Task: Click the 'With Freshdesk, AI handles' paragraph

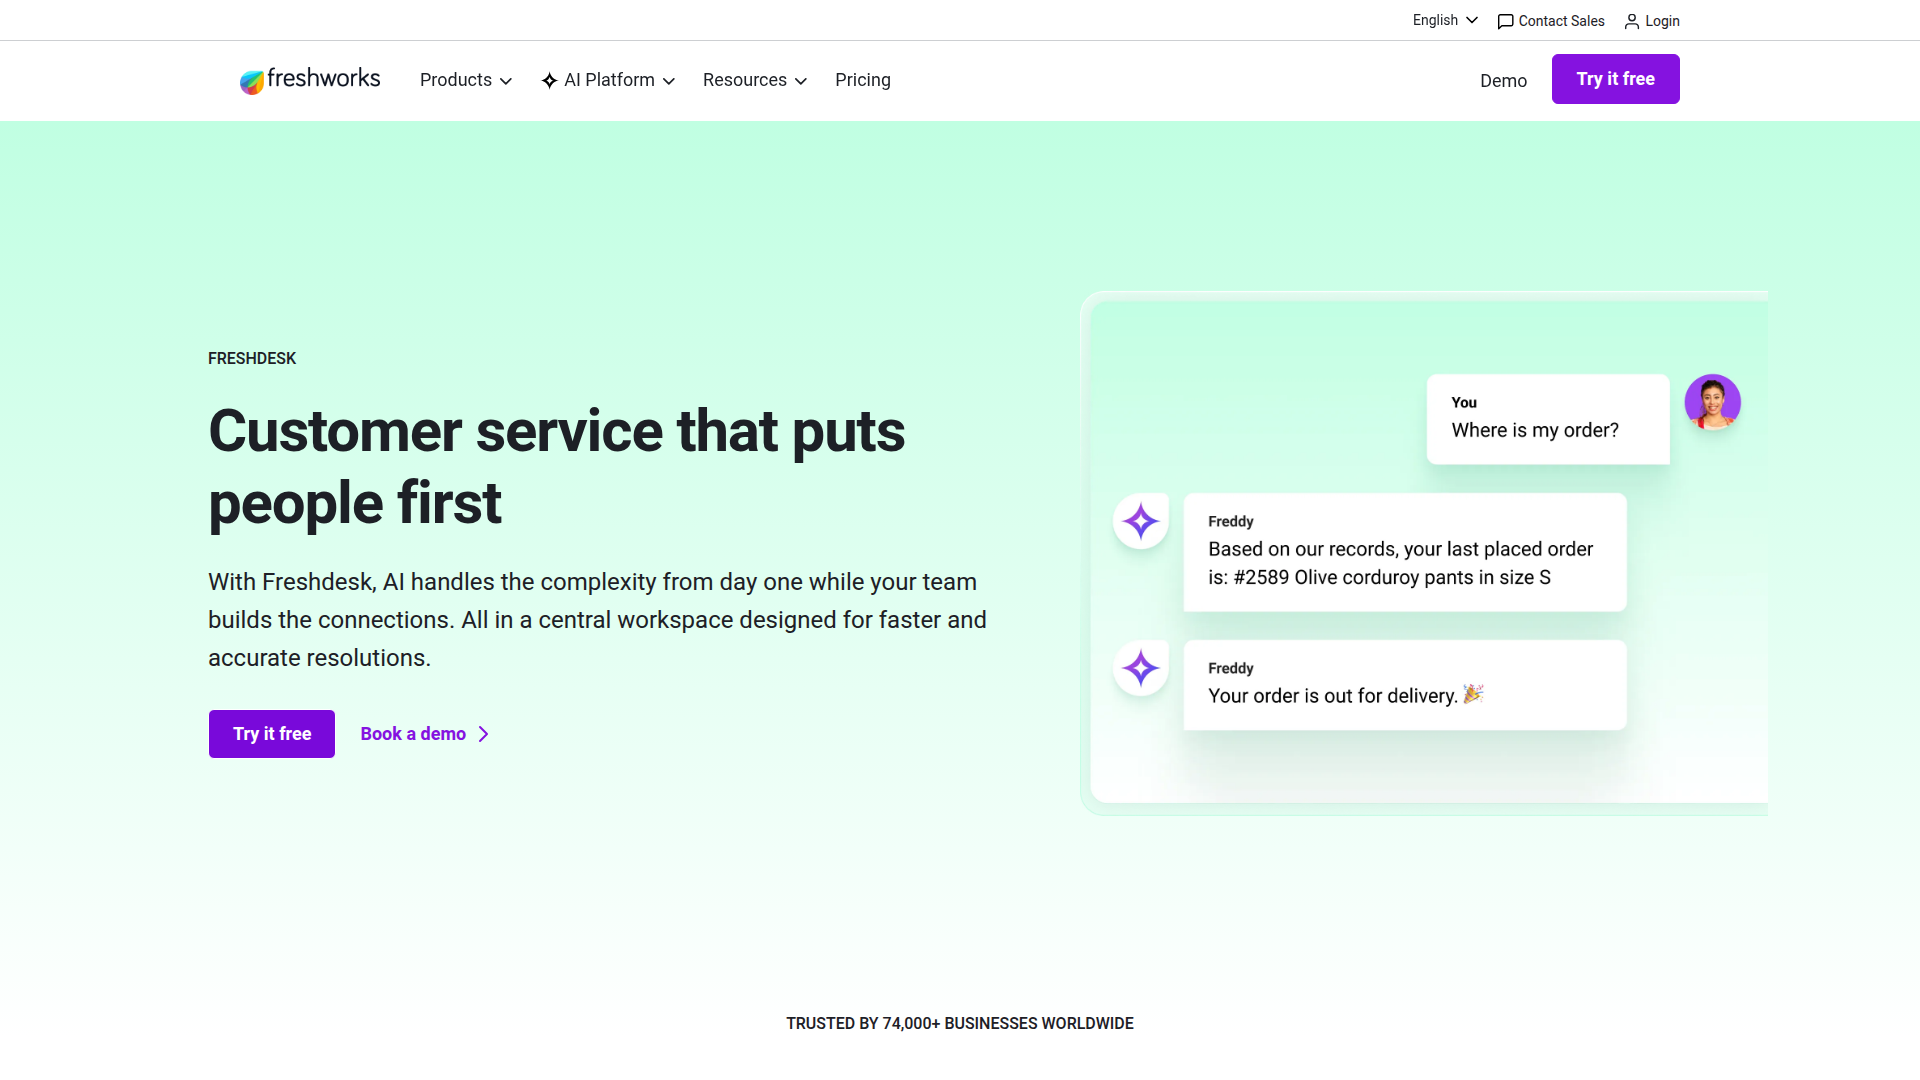Action: click(597, 620)
